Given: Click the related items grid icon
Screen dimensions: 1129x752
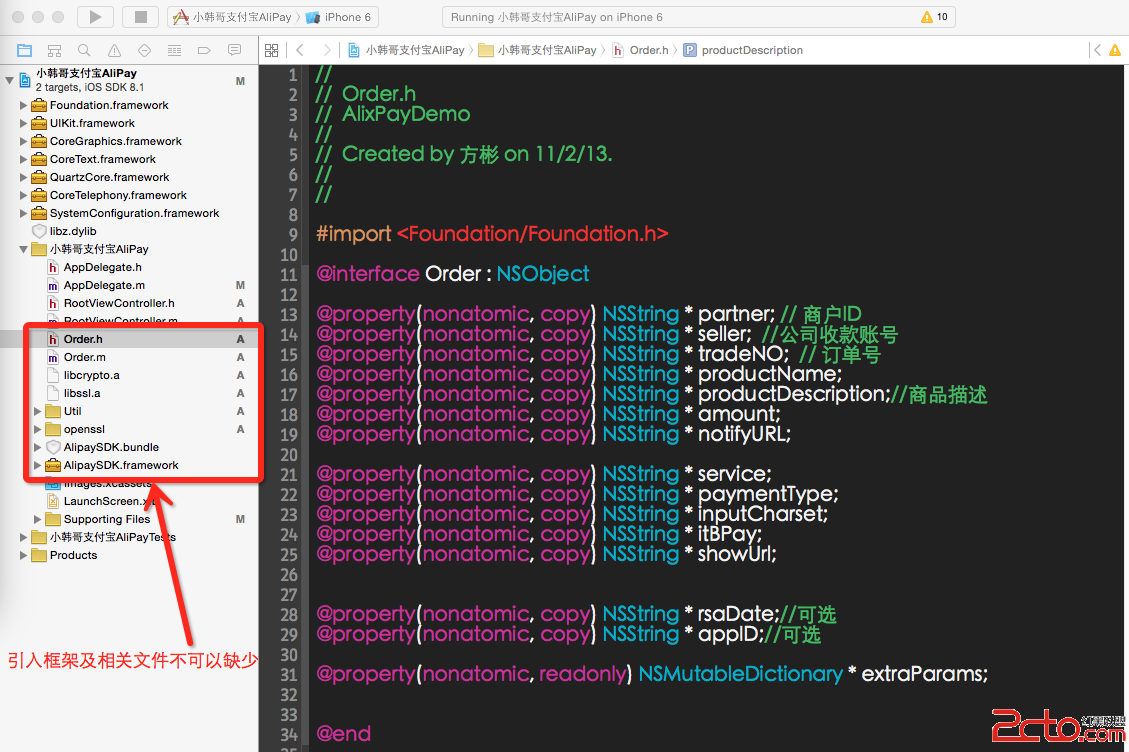Looking at the screenshot, I should click(271, 50).
